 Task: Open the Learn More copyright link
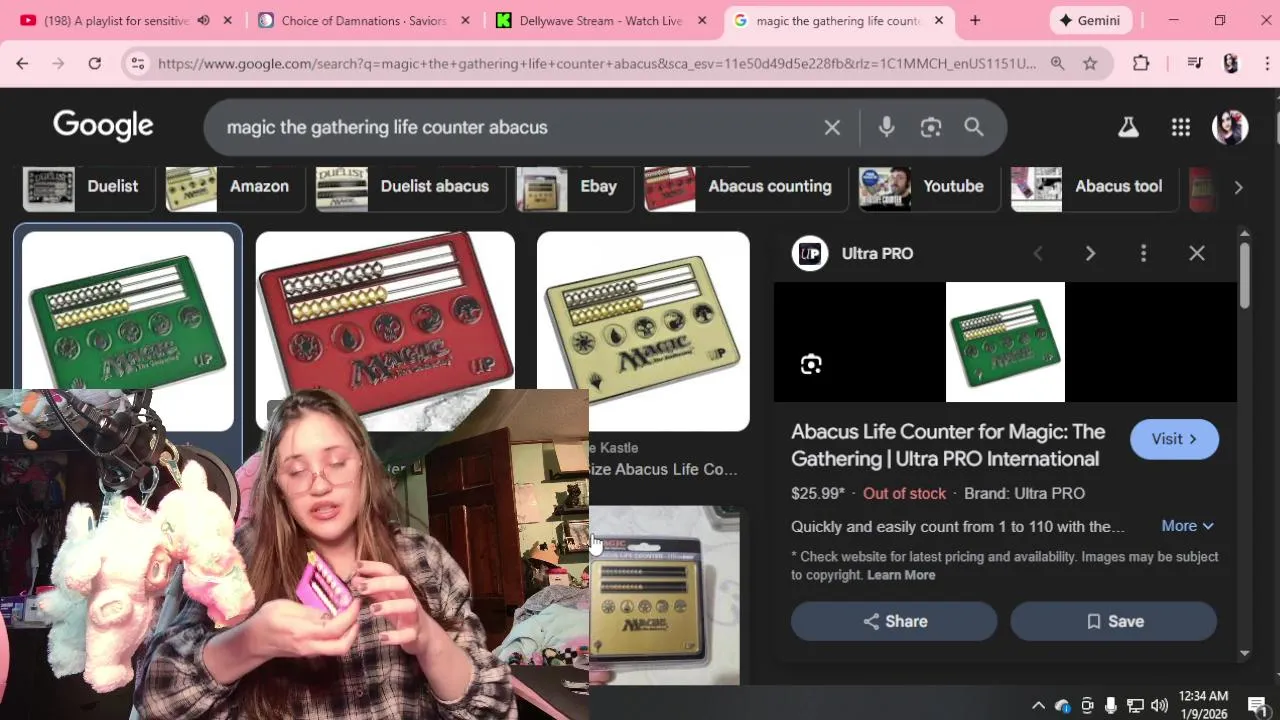pos(901,575)
